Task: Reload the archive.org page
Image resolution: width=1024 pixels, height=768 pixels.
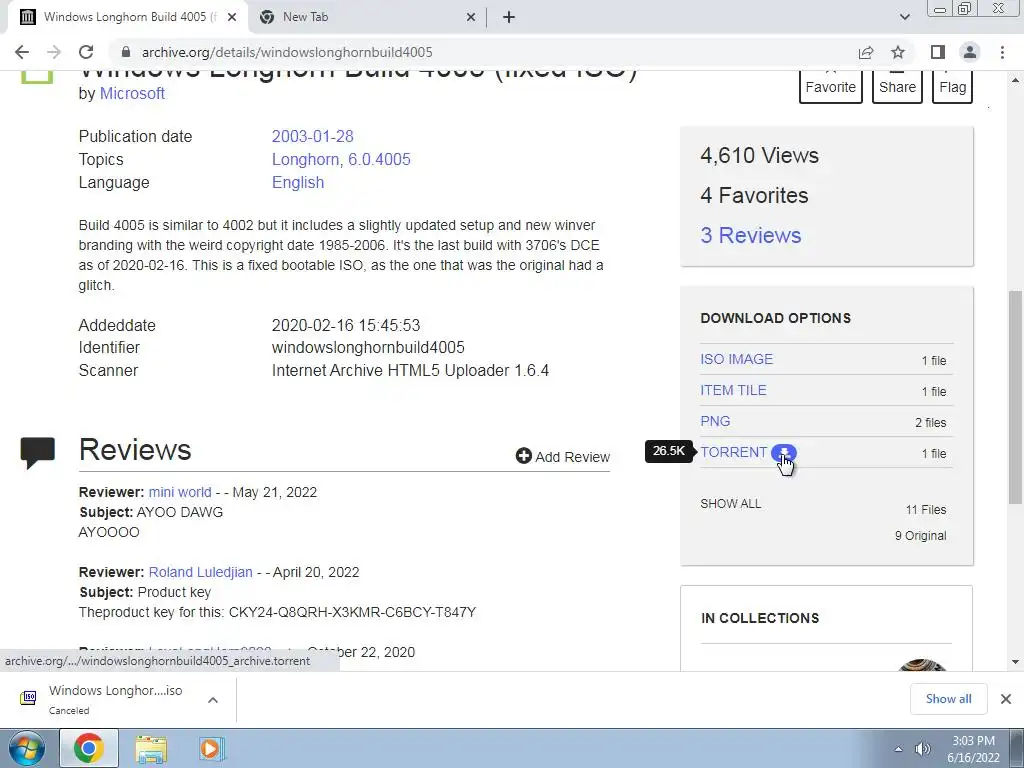Action: point(86,52)
